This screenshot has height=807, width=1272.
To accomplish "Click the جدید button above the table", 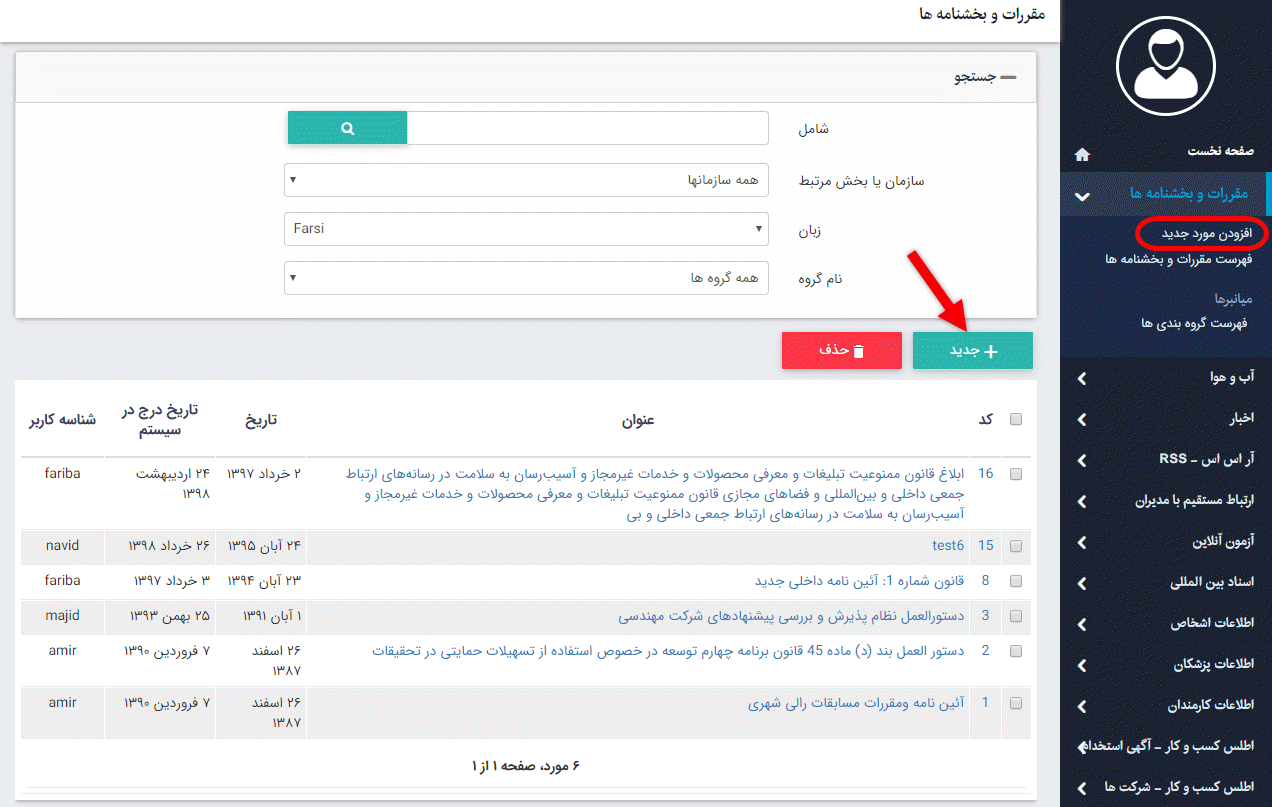I will pos(972,350).
